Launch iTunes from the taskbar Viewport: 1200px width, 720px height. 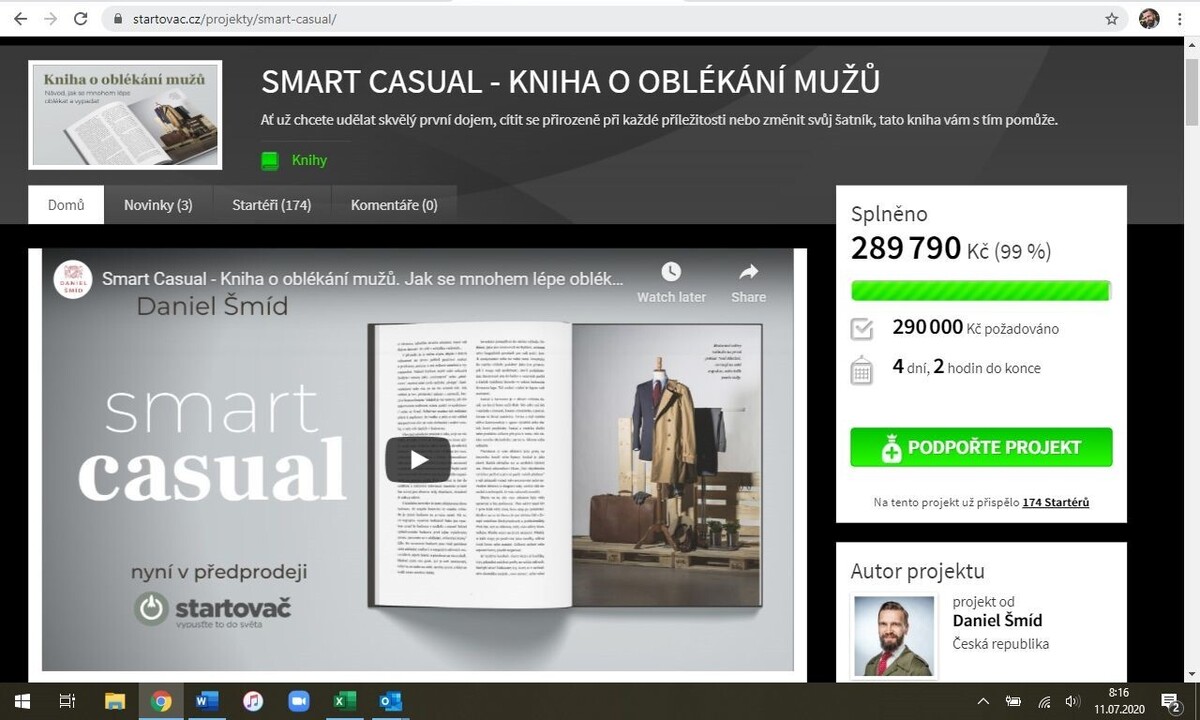tap(253, 701)
